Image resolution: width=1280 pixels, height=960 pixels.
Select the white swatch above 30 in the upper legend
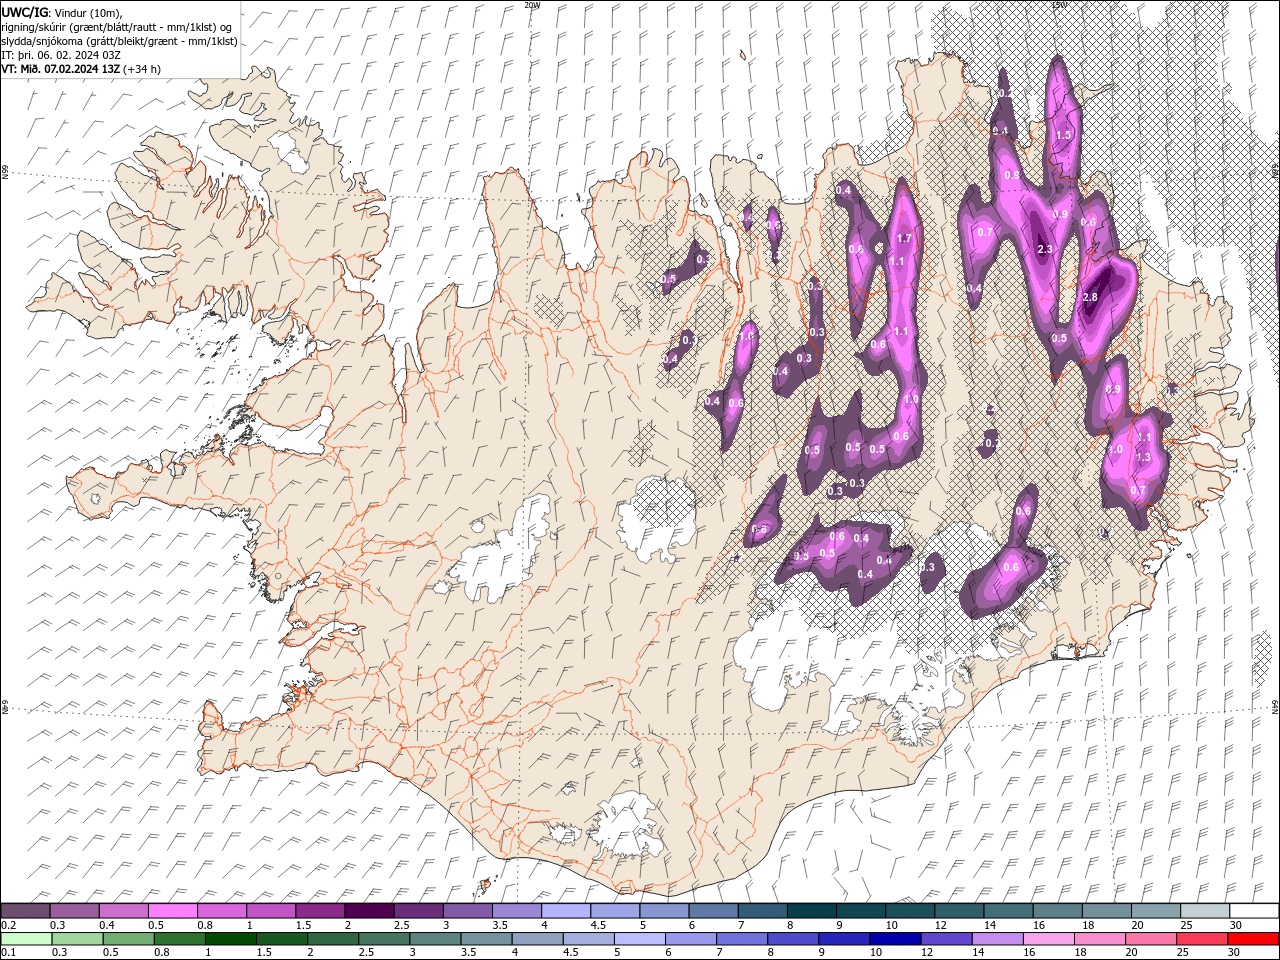[1254, 911]
